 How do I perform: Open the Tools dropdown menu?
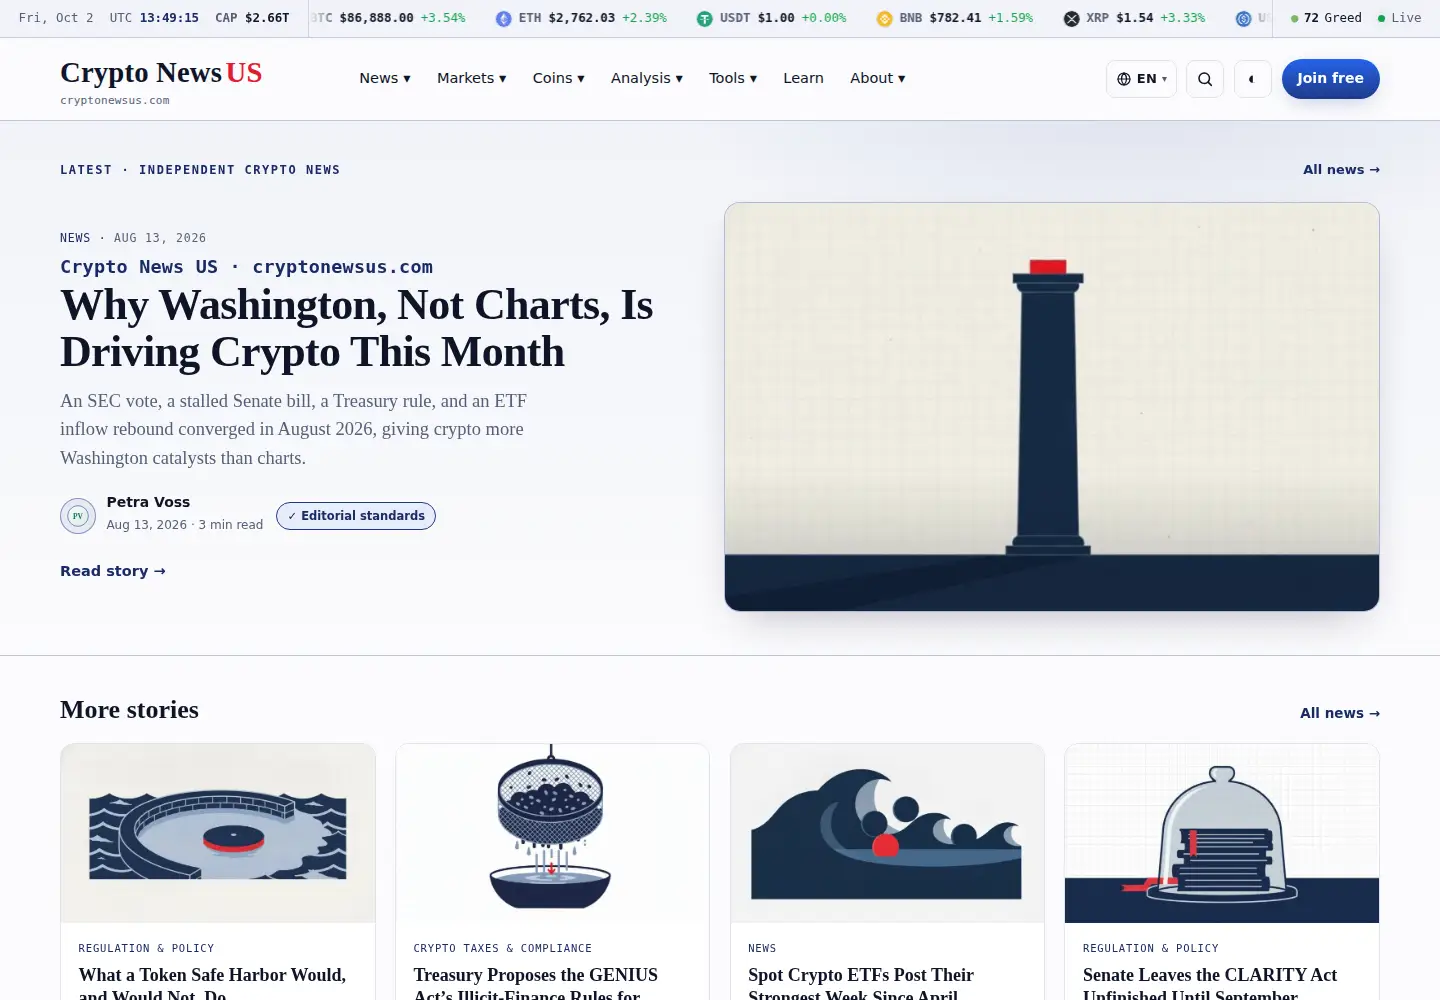click(733, 78)
